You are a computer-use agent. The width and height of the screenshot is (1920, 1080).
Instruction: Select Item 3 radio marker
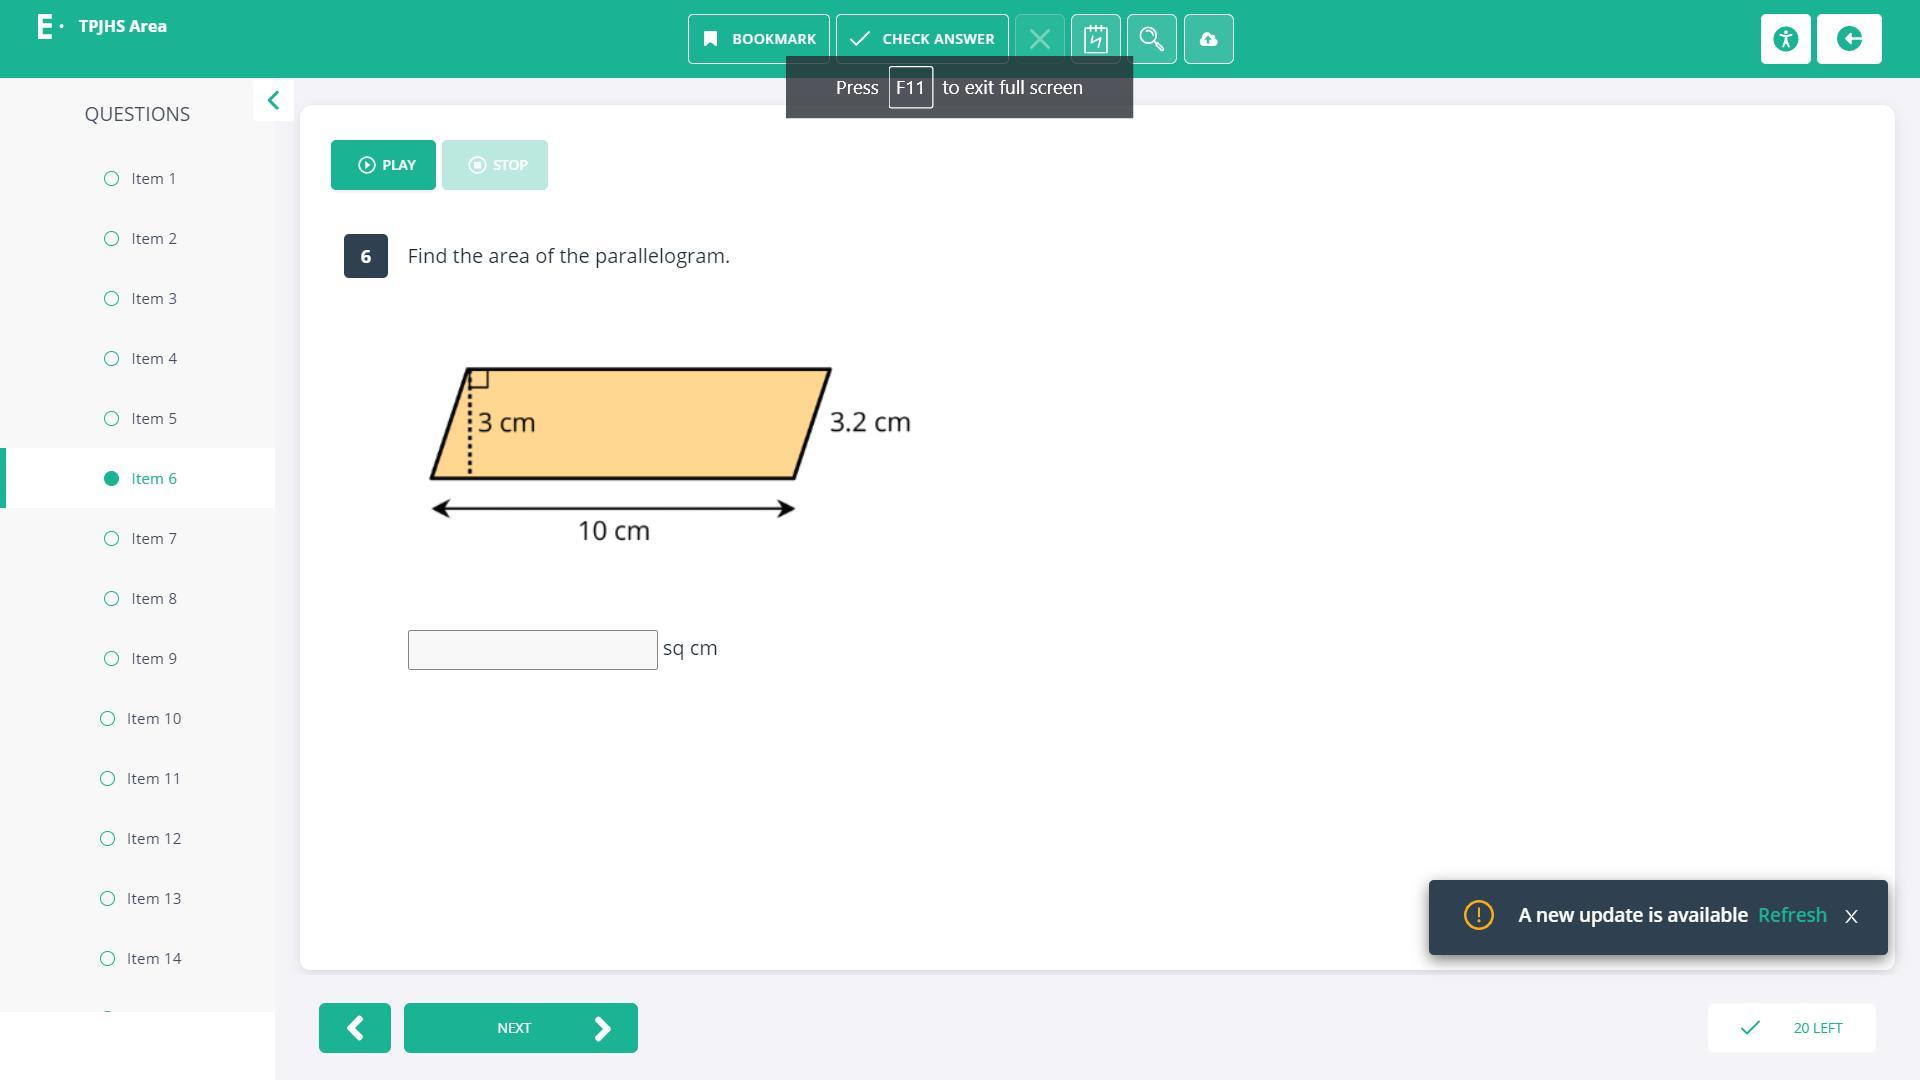111,299
